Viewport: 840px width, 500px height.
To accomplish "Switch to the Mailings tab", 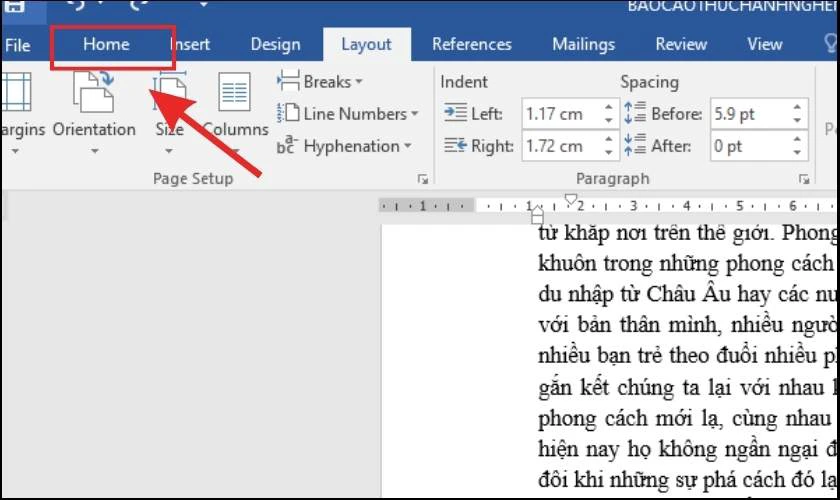I will point(583,44).
